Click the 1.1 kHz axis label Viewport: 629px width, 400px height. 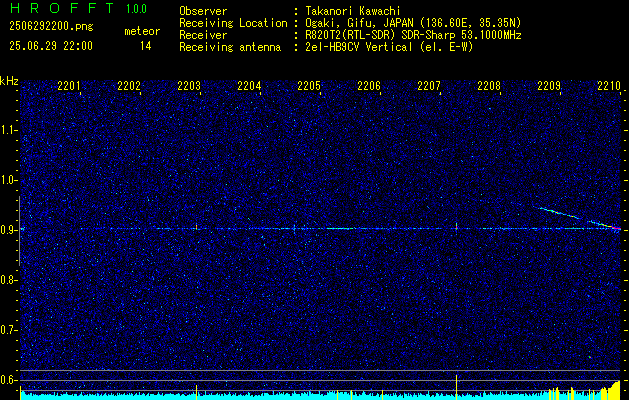(9, 130)
